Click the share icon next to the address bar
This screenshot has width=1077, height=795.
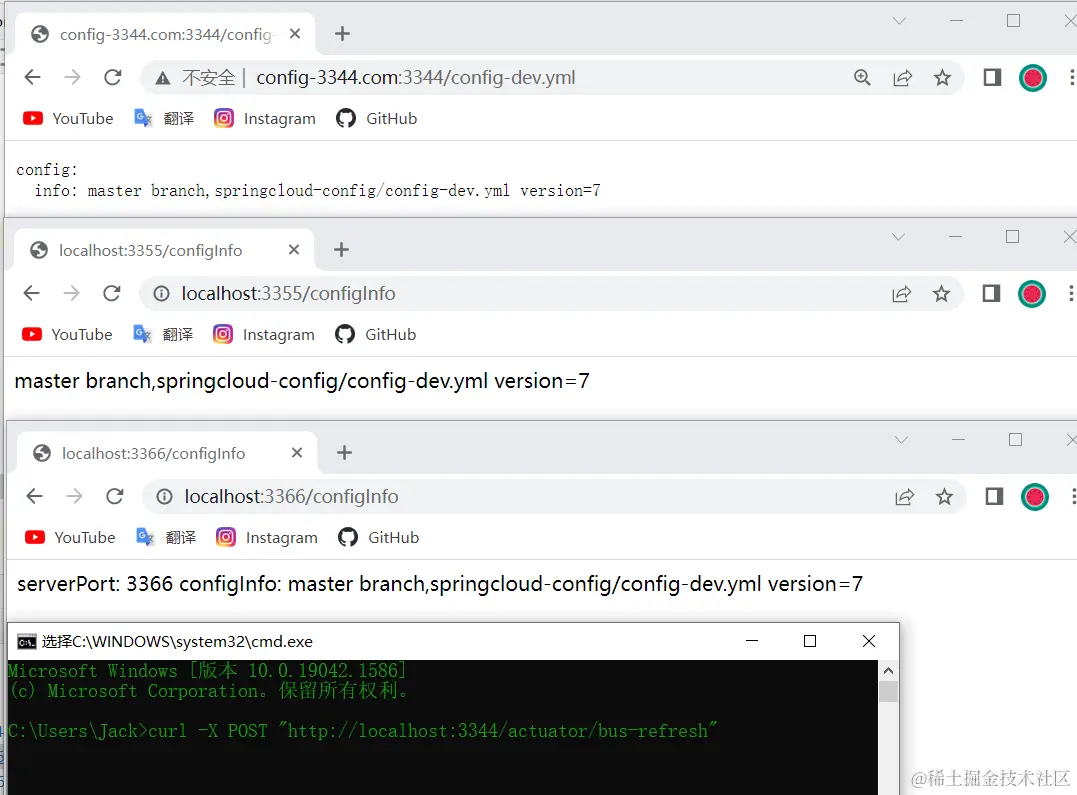pyautogui.click(x=902, y=77)
